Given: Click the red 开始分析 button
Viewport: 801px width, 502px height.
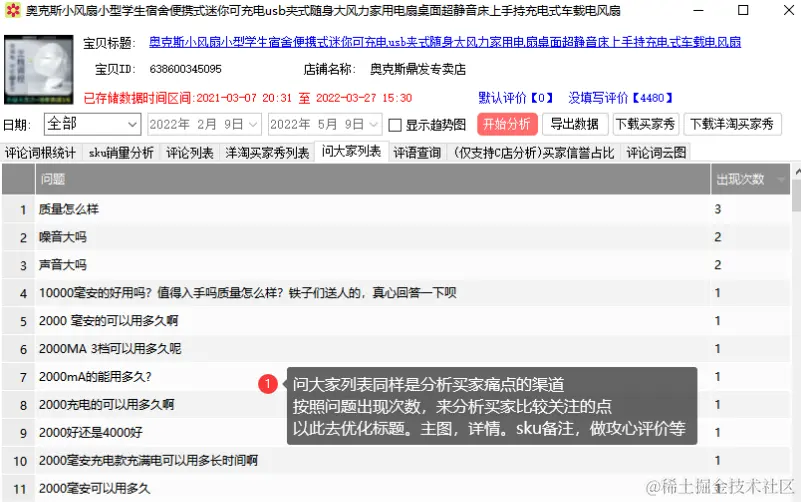Looking at the screenshot, I should 507,124.
